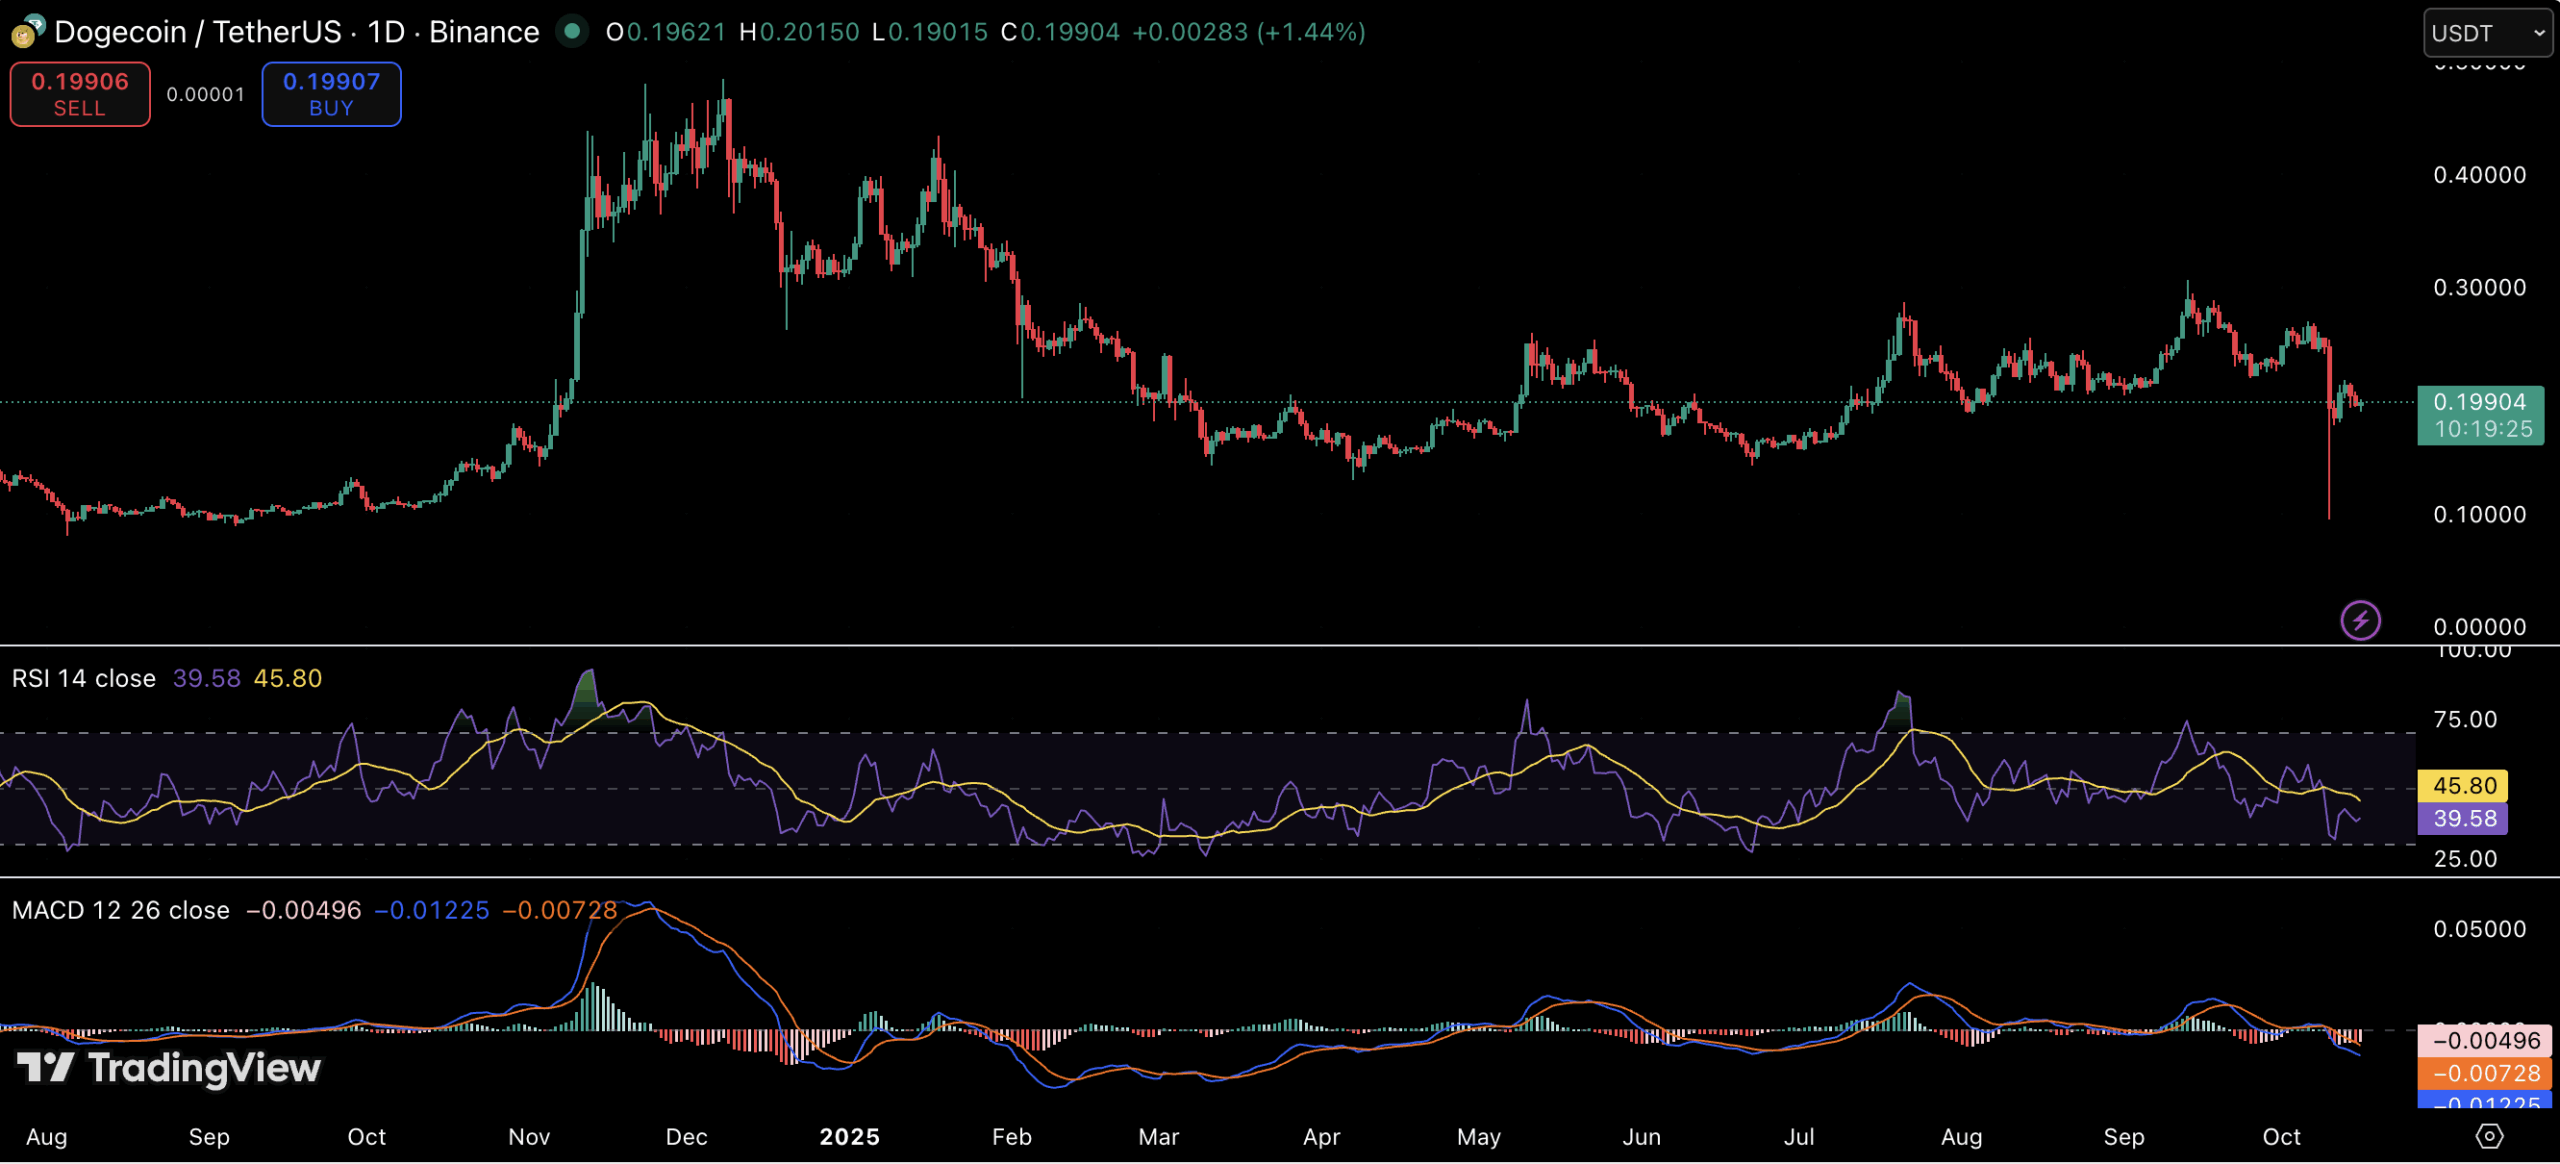Screen dimensions: 2560x1164
Task: Click the orange -0.00728 MACD signal tag
Action: click(x=2485, y=1073)
